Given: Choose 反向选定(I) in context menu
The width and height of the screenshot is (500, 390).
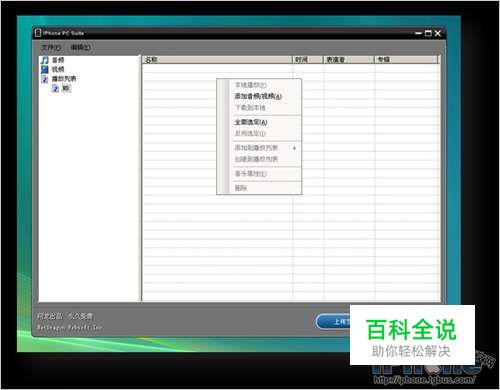Looking at the screenshot, I should 250,134.
